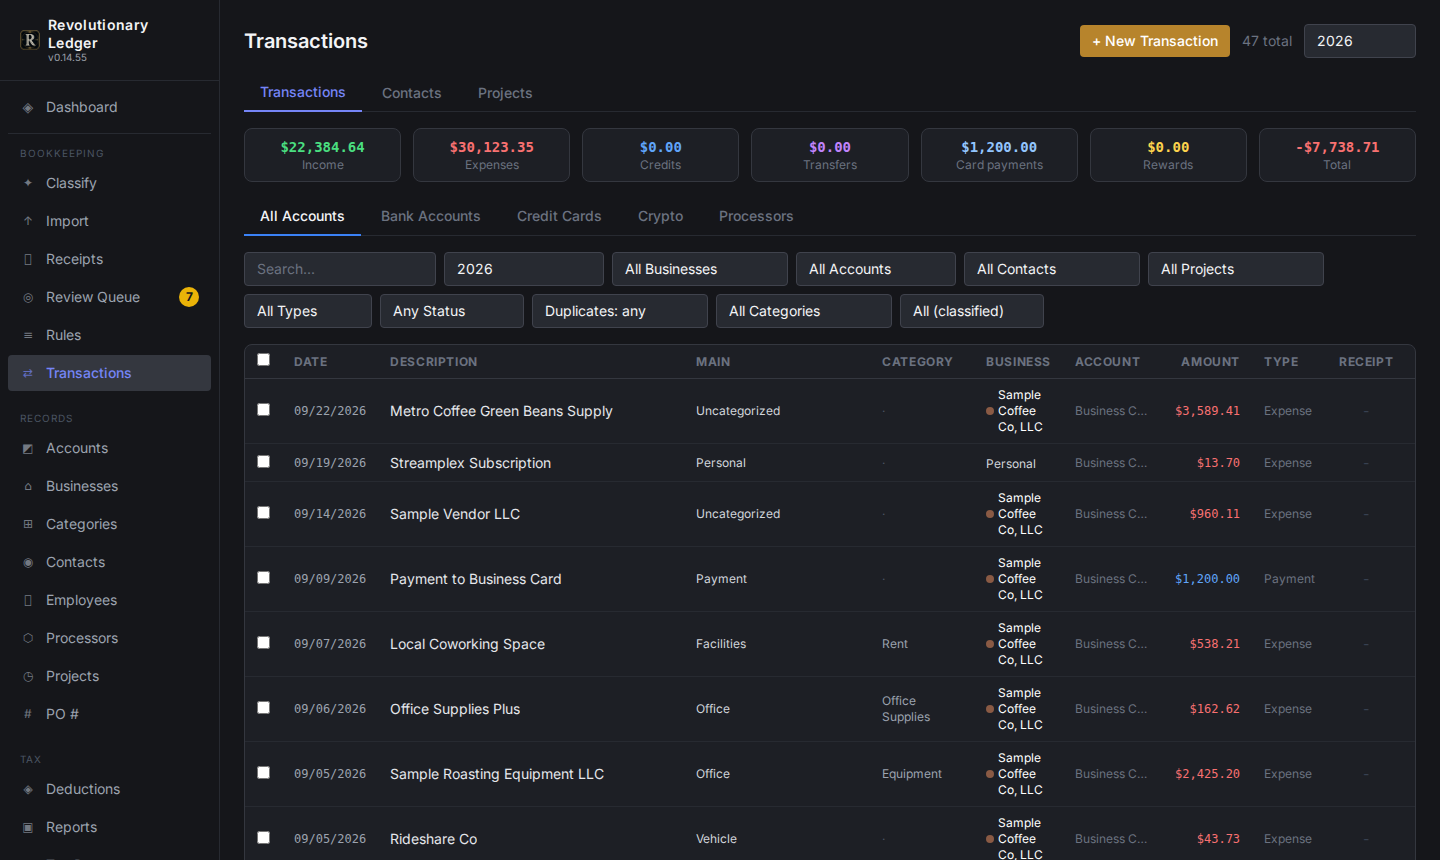Check the Rideshare Co row checkbox
1440x860 pixels.
(264, 838)
